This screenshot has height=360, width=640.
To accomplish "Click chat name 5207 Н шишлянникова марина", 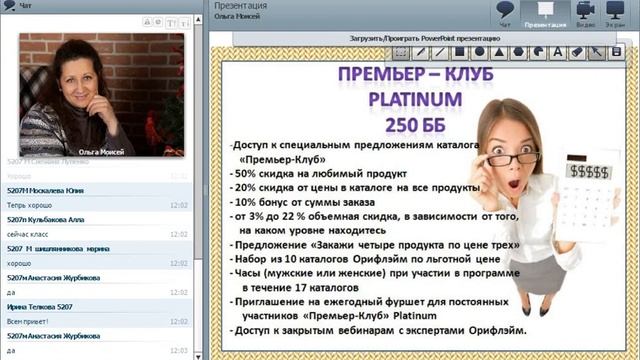I will coord(58,249).
